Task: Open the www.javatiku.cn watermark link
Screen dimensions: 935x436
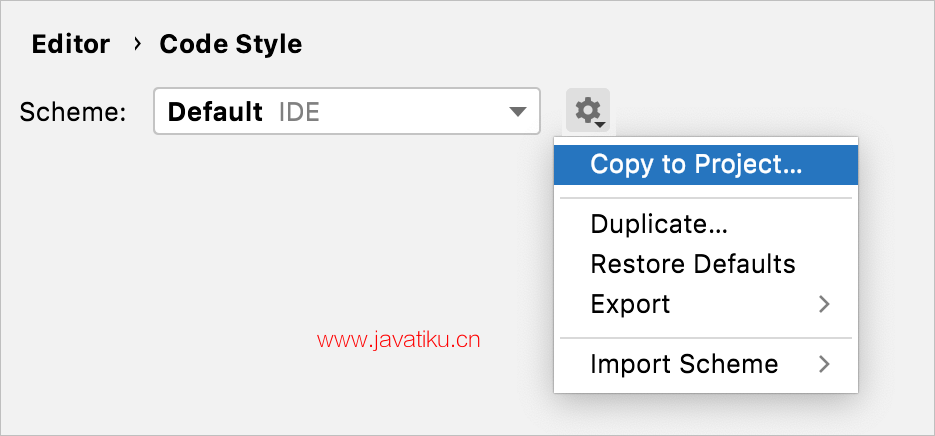Action: 398,341
